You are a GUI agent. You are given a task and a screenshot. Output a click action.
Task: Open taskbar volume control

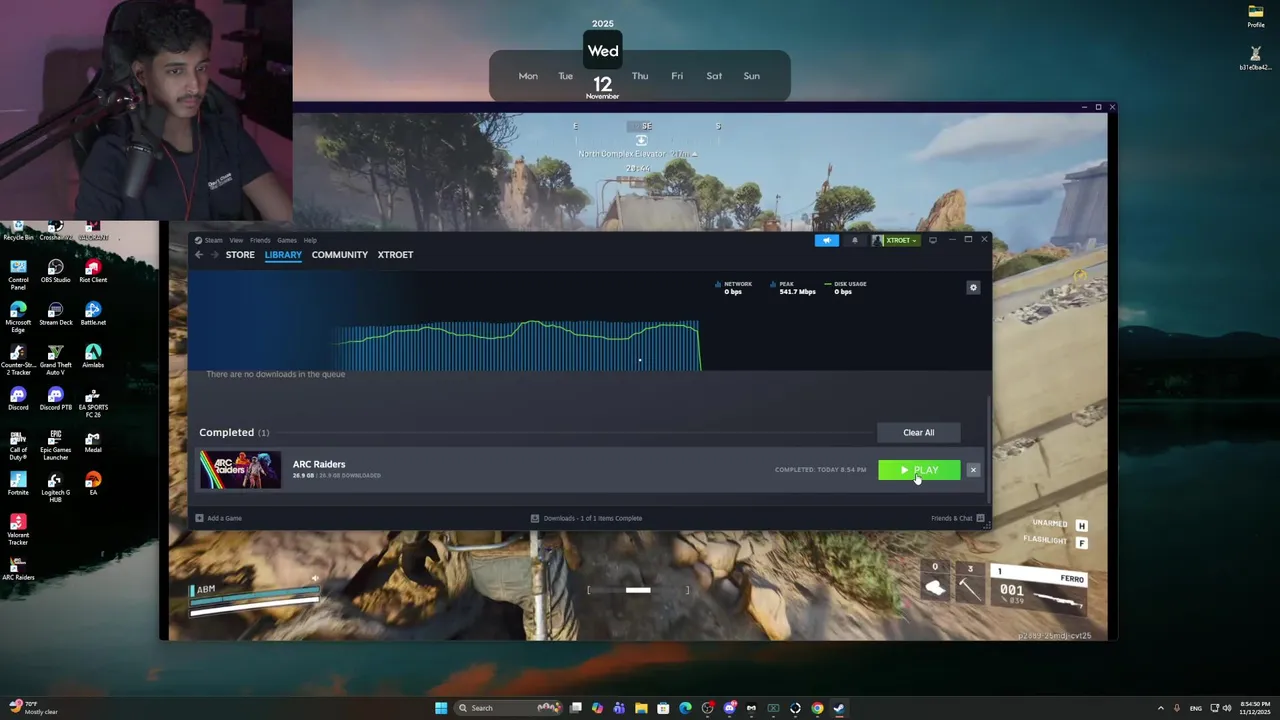(1227, 708)
